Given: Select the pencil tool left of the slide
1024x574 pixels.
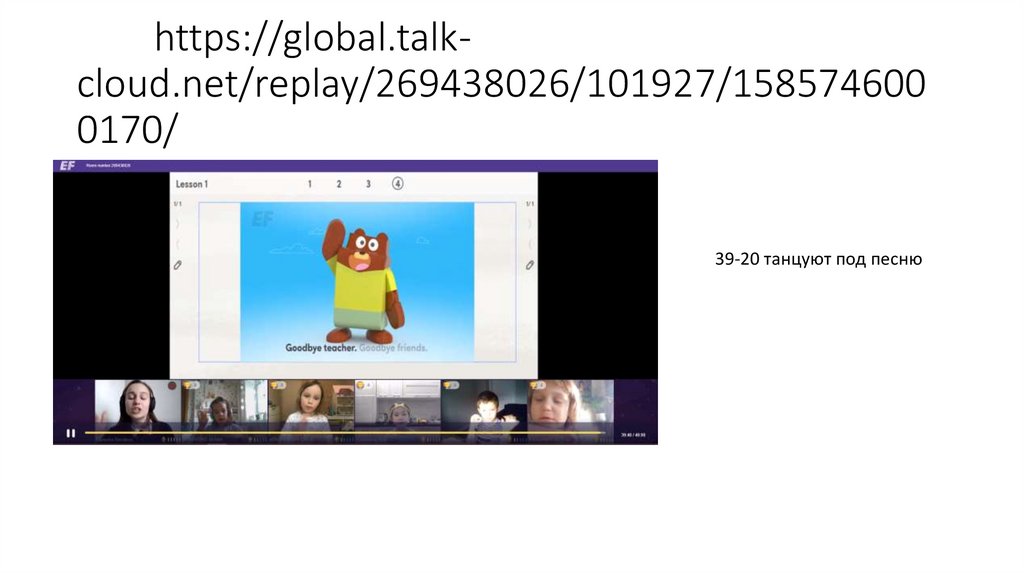Looking at the screenshot, I should pos(178,265).
